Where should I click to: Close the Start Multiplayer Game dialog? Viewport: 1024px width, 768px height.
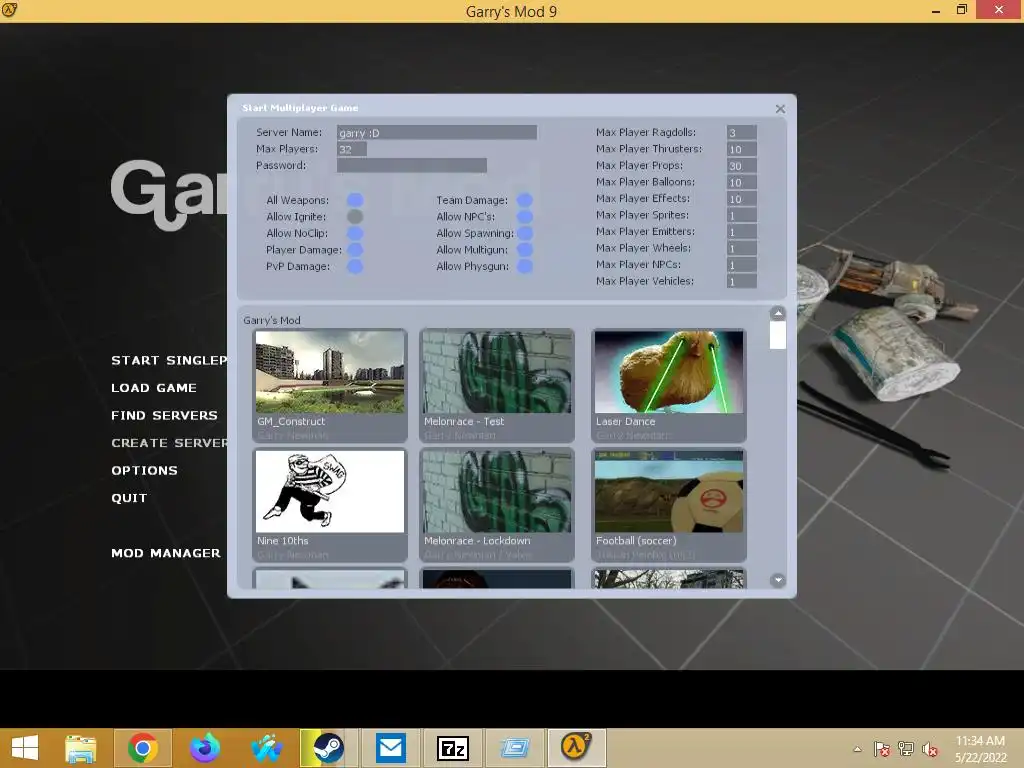(x=780, y=108)
